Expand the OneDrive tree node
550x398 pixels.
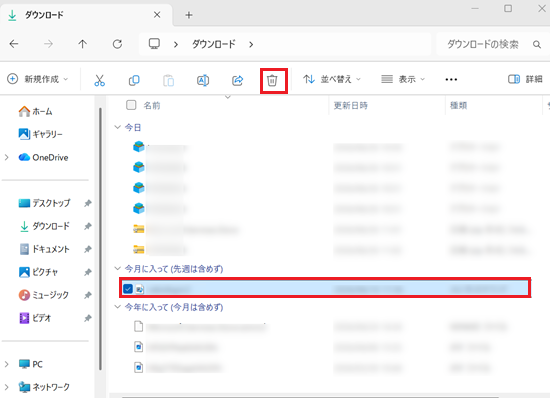[x=6, y=157]
